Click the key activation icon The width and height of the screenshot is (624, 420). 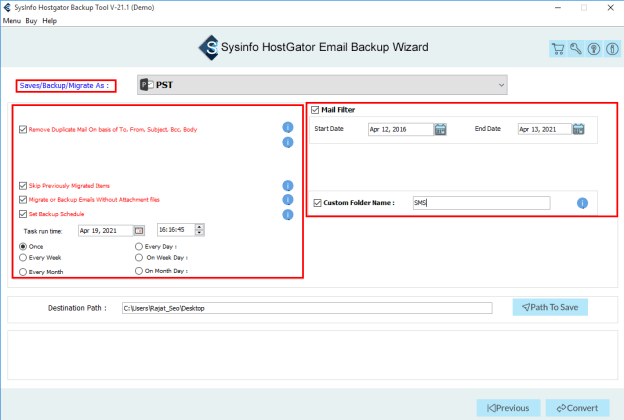pyautogui.click(x=576, y=49)
